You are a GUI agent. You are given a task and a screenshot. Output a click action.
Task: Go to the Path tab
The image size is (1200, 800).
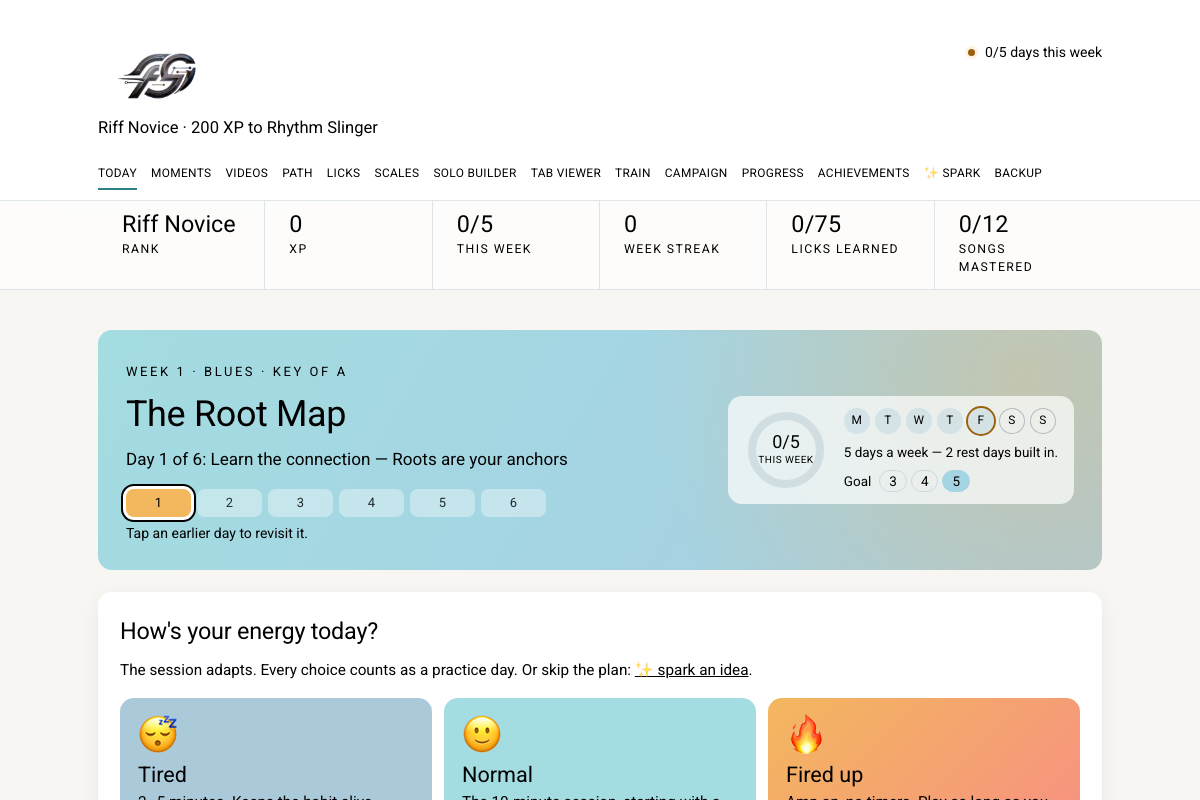pyautogui.click(x=297, y=173)
